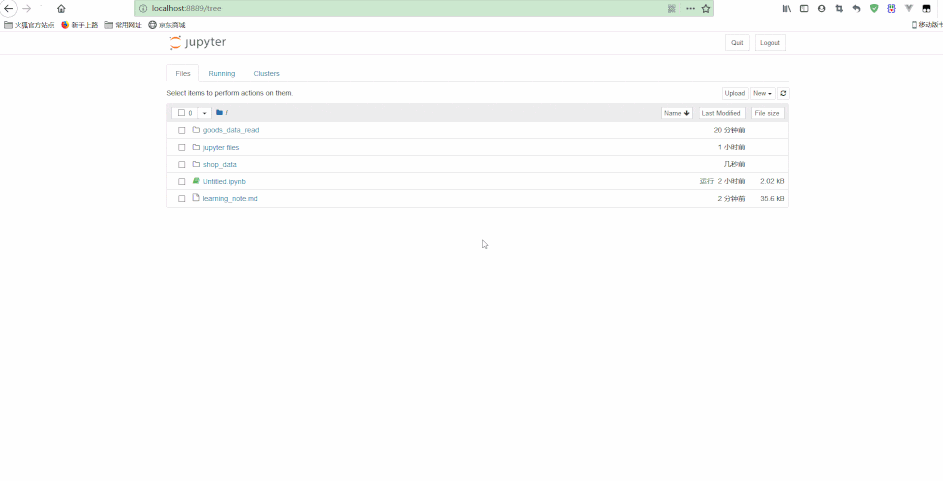Click the QR code icon in address bar
943x481 pixels.
pos(672,8)
